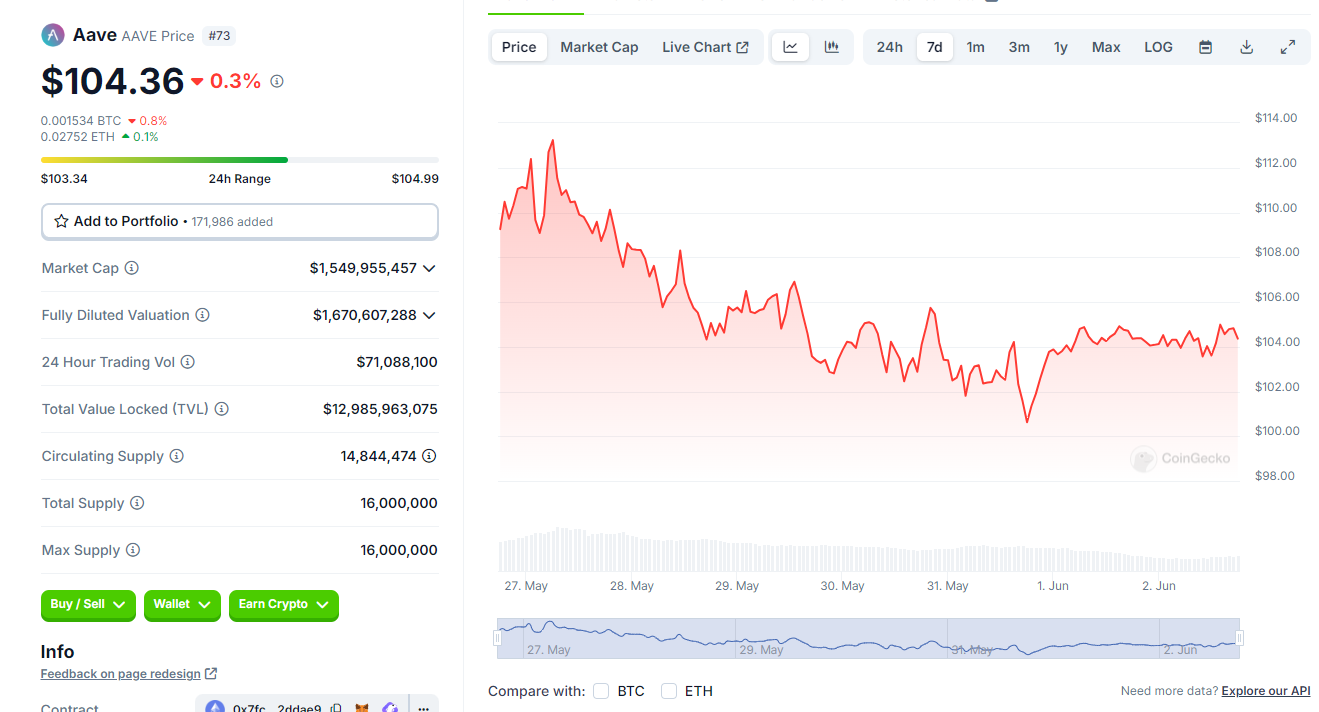The width and height of the screenshot is (1319, 712).
Task: Select the Max timeframe
Action: pos(1106,47)
